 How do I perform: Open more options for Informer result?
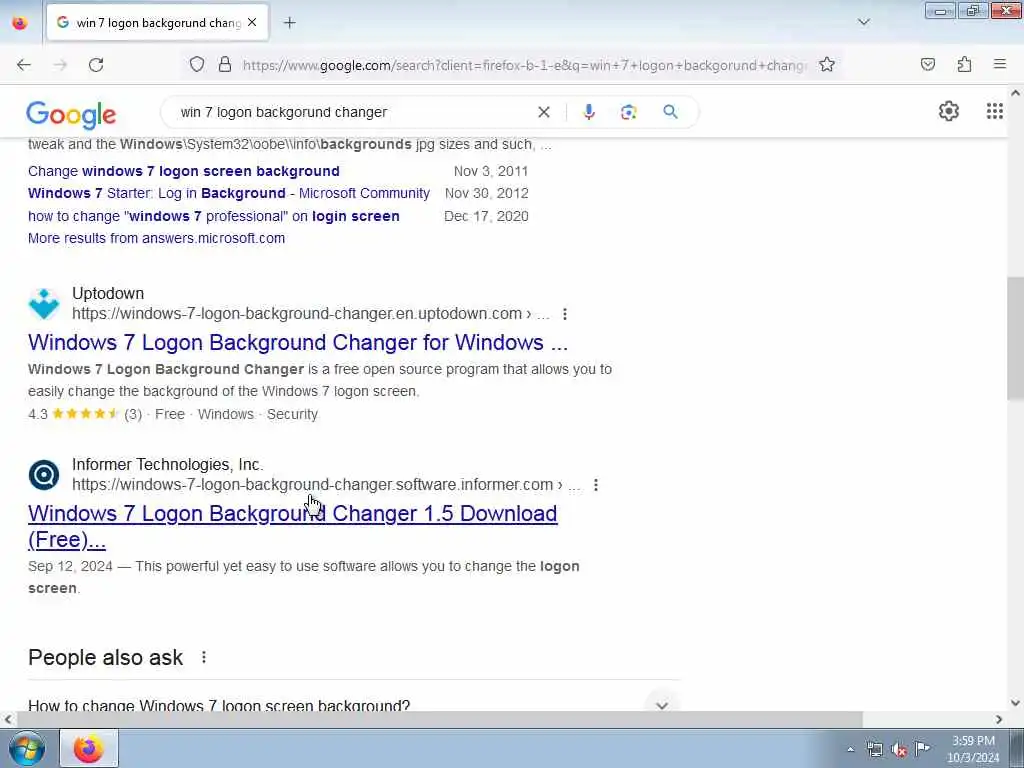pos(596,485)
